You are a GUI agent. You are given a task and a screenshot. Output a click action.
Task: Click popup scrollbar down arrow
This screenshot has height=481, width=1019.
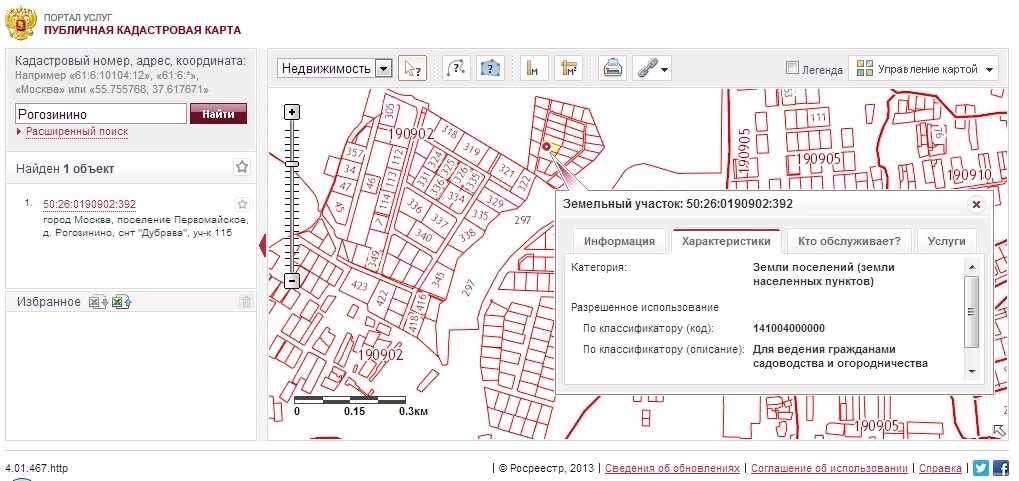click(972, 372)
